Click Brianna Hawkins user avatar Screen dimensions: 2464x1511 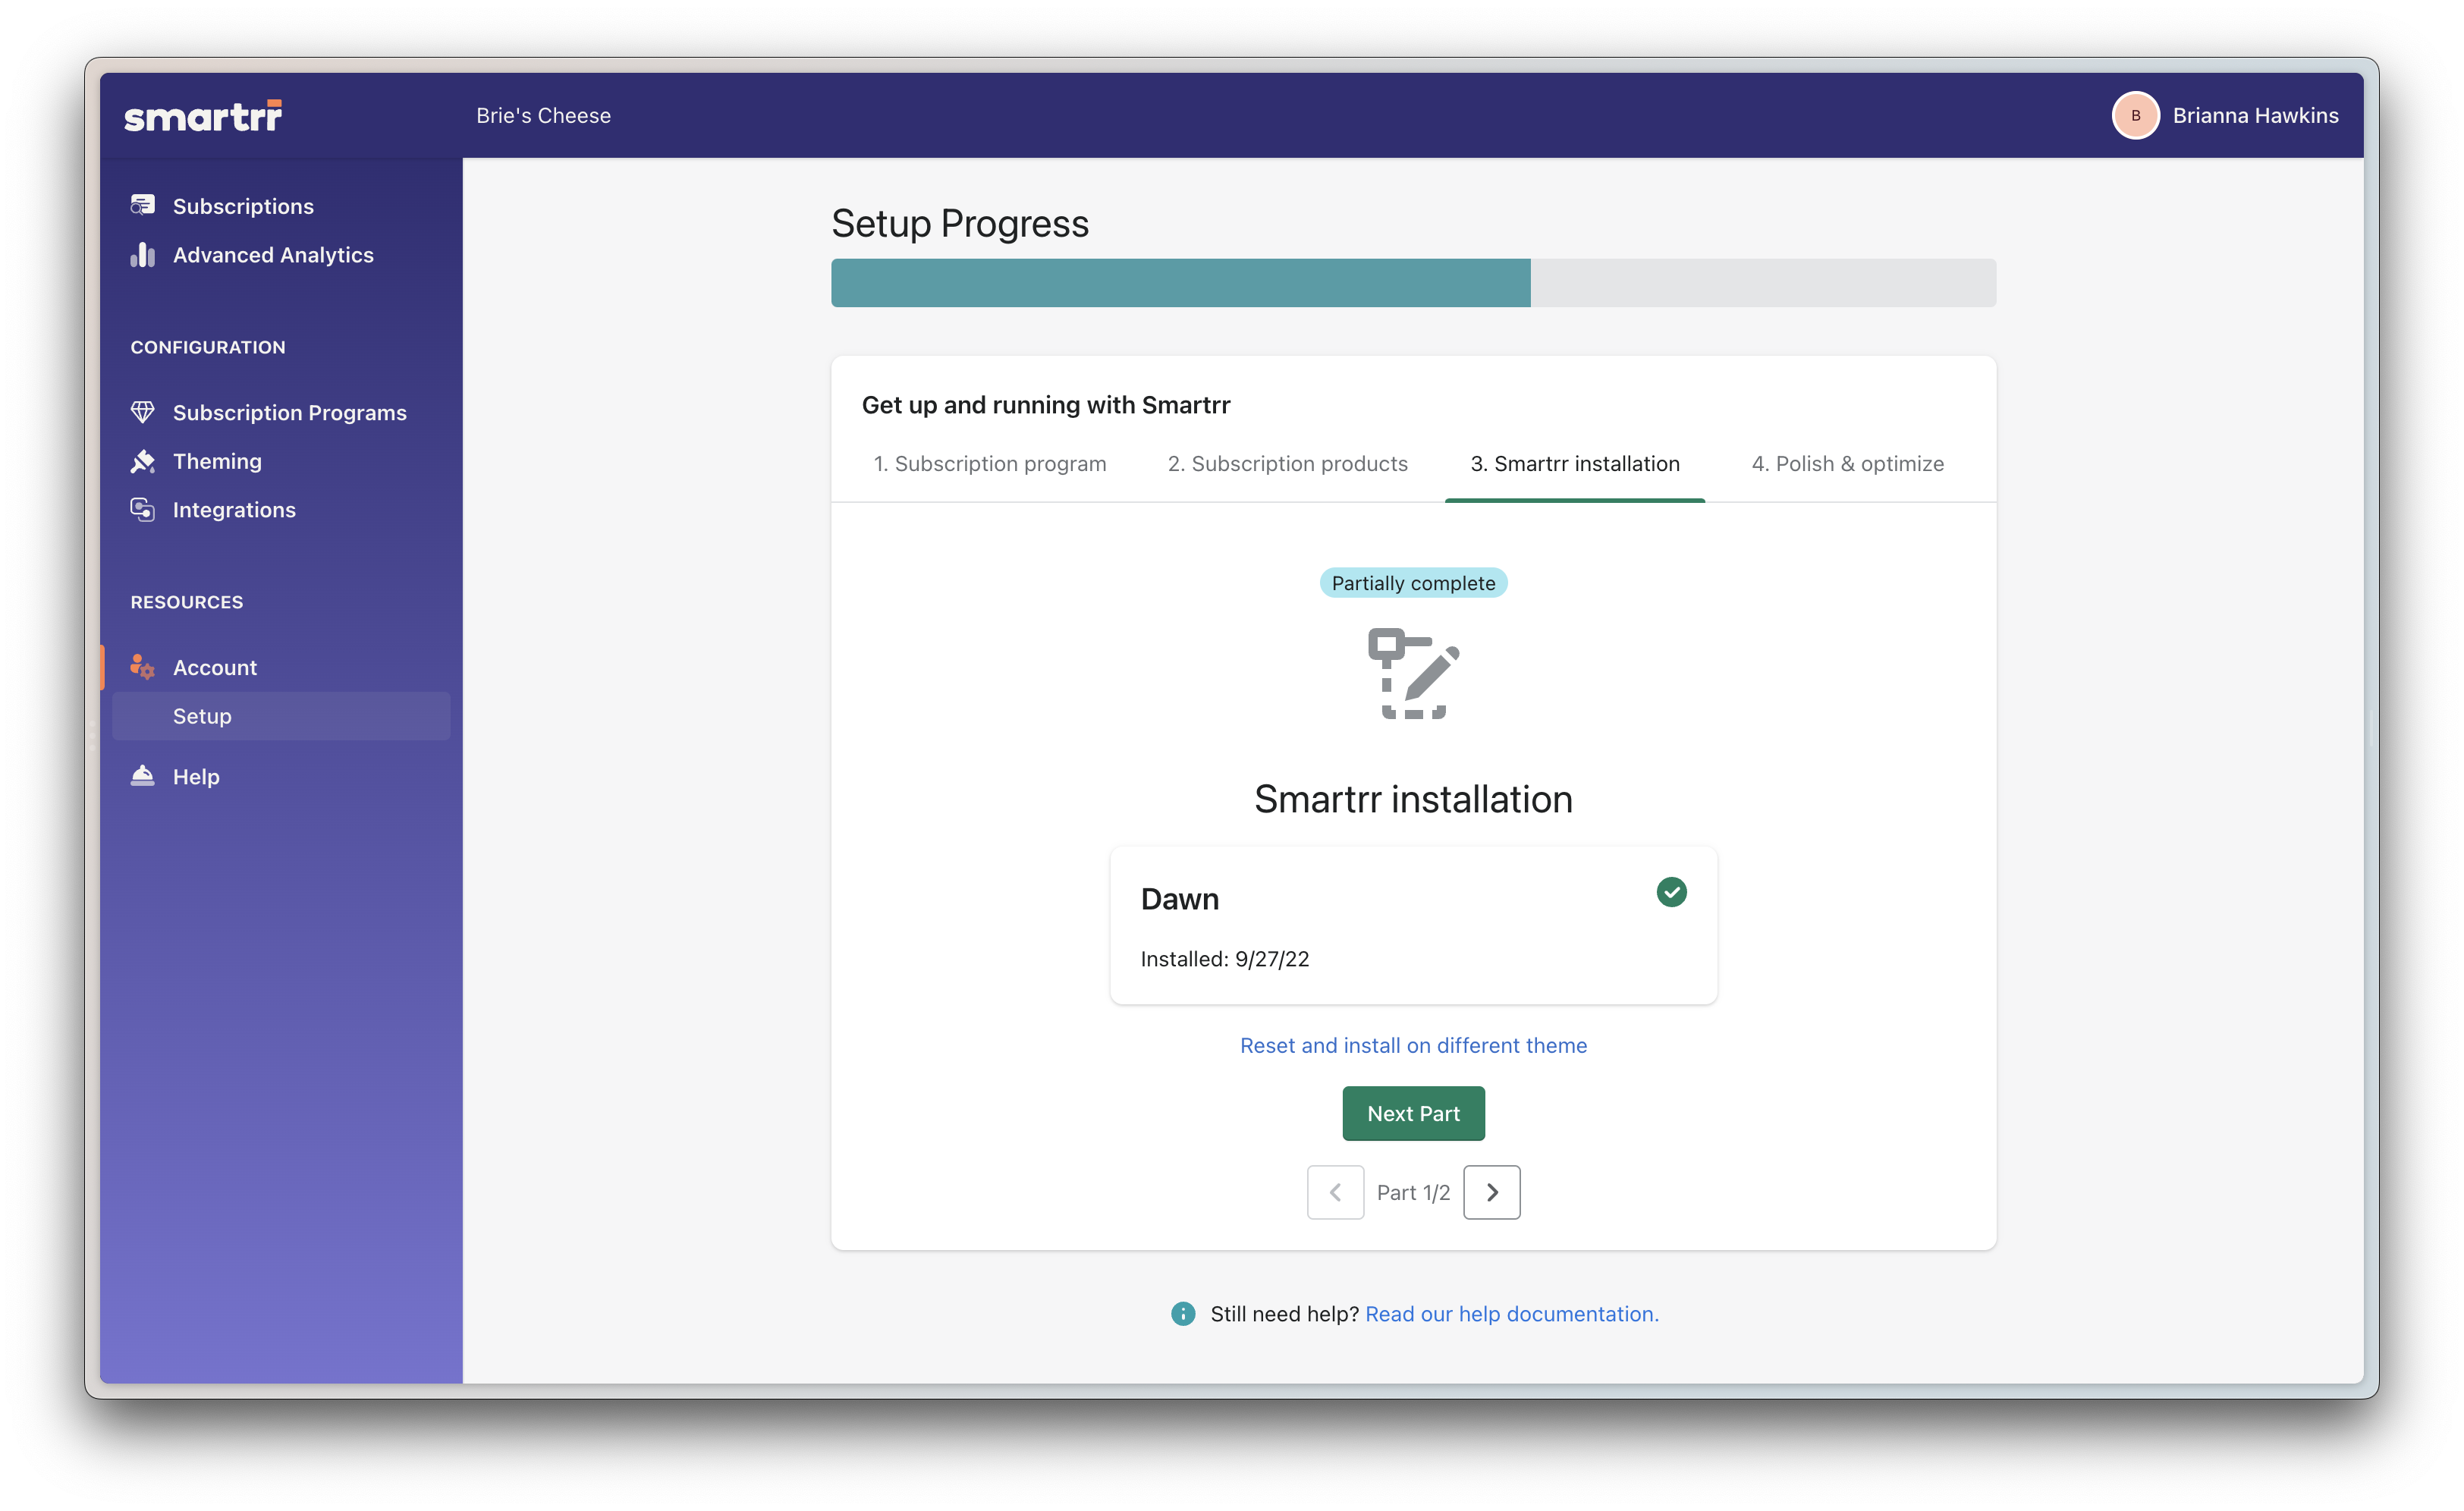[2135, 116]
